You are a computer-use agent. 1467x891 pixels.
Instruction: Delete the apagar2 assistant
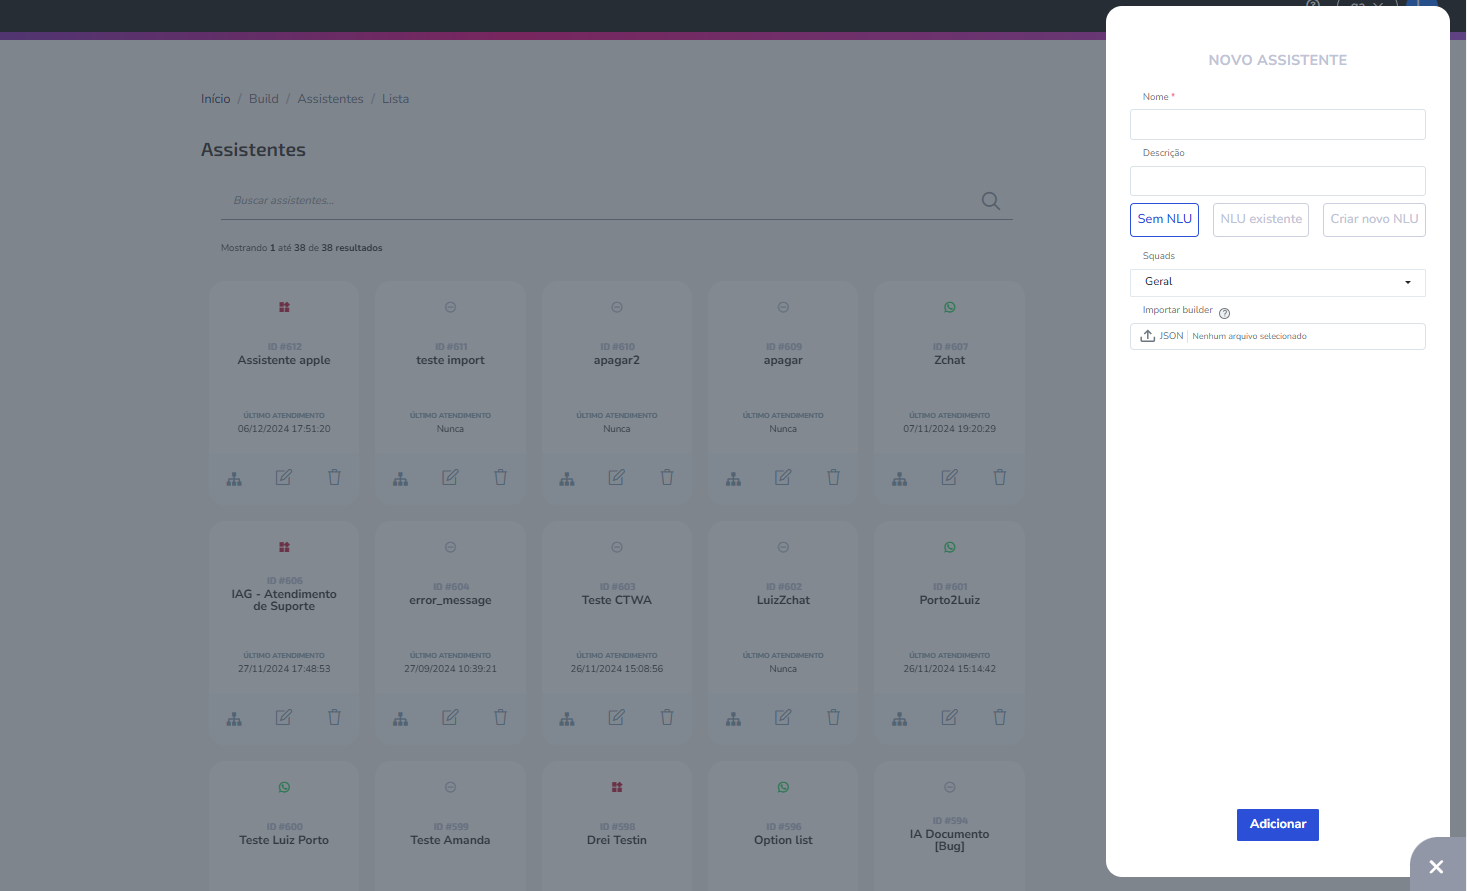pyautogui.click(x=667, y=478)
